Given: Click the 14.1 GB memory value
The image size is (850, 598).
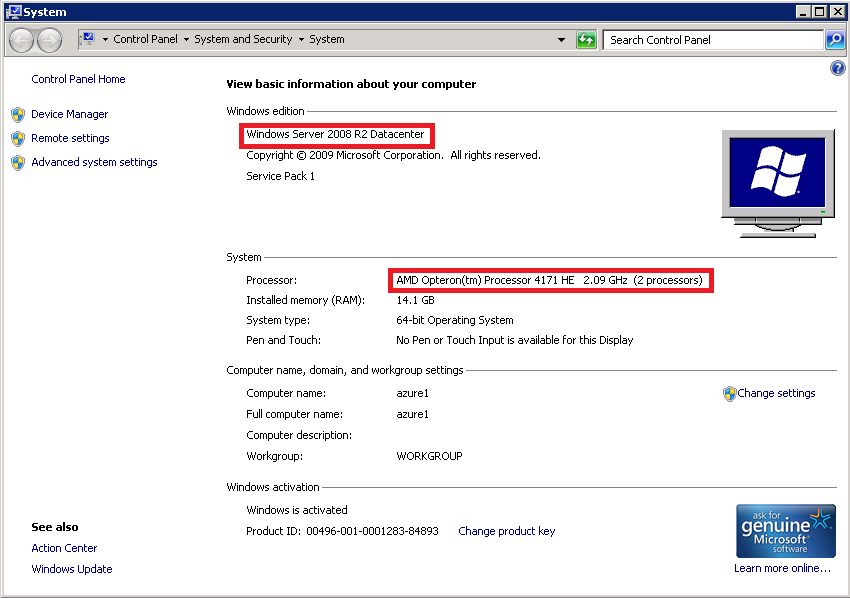Looking at the screenshot, I should point(415,300).
